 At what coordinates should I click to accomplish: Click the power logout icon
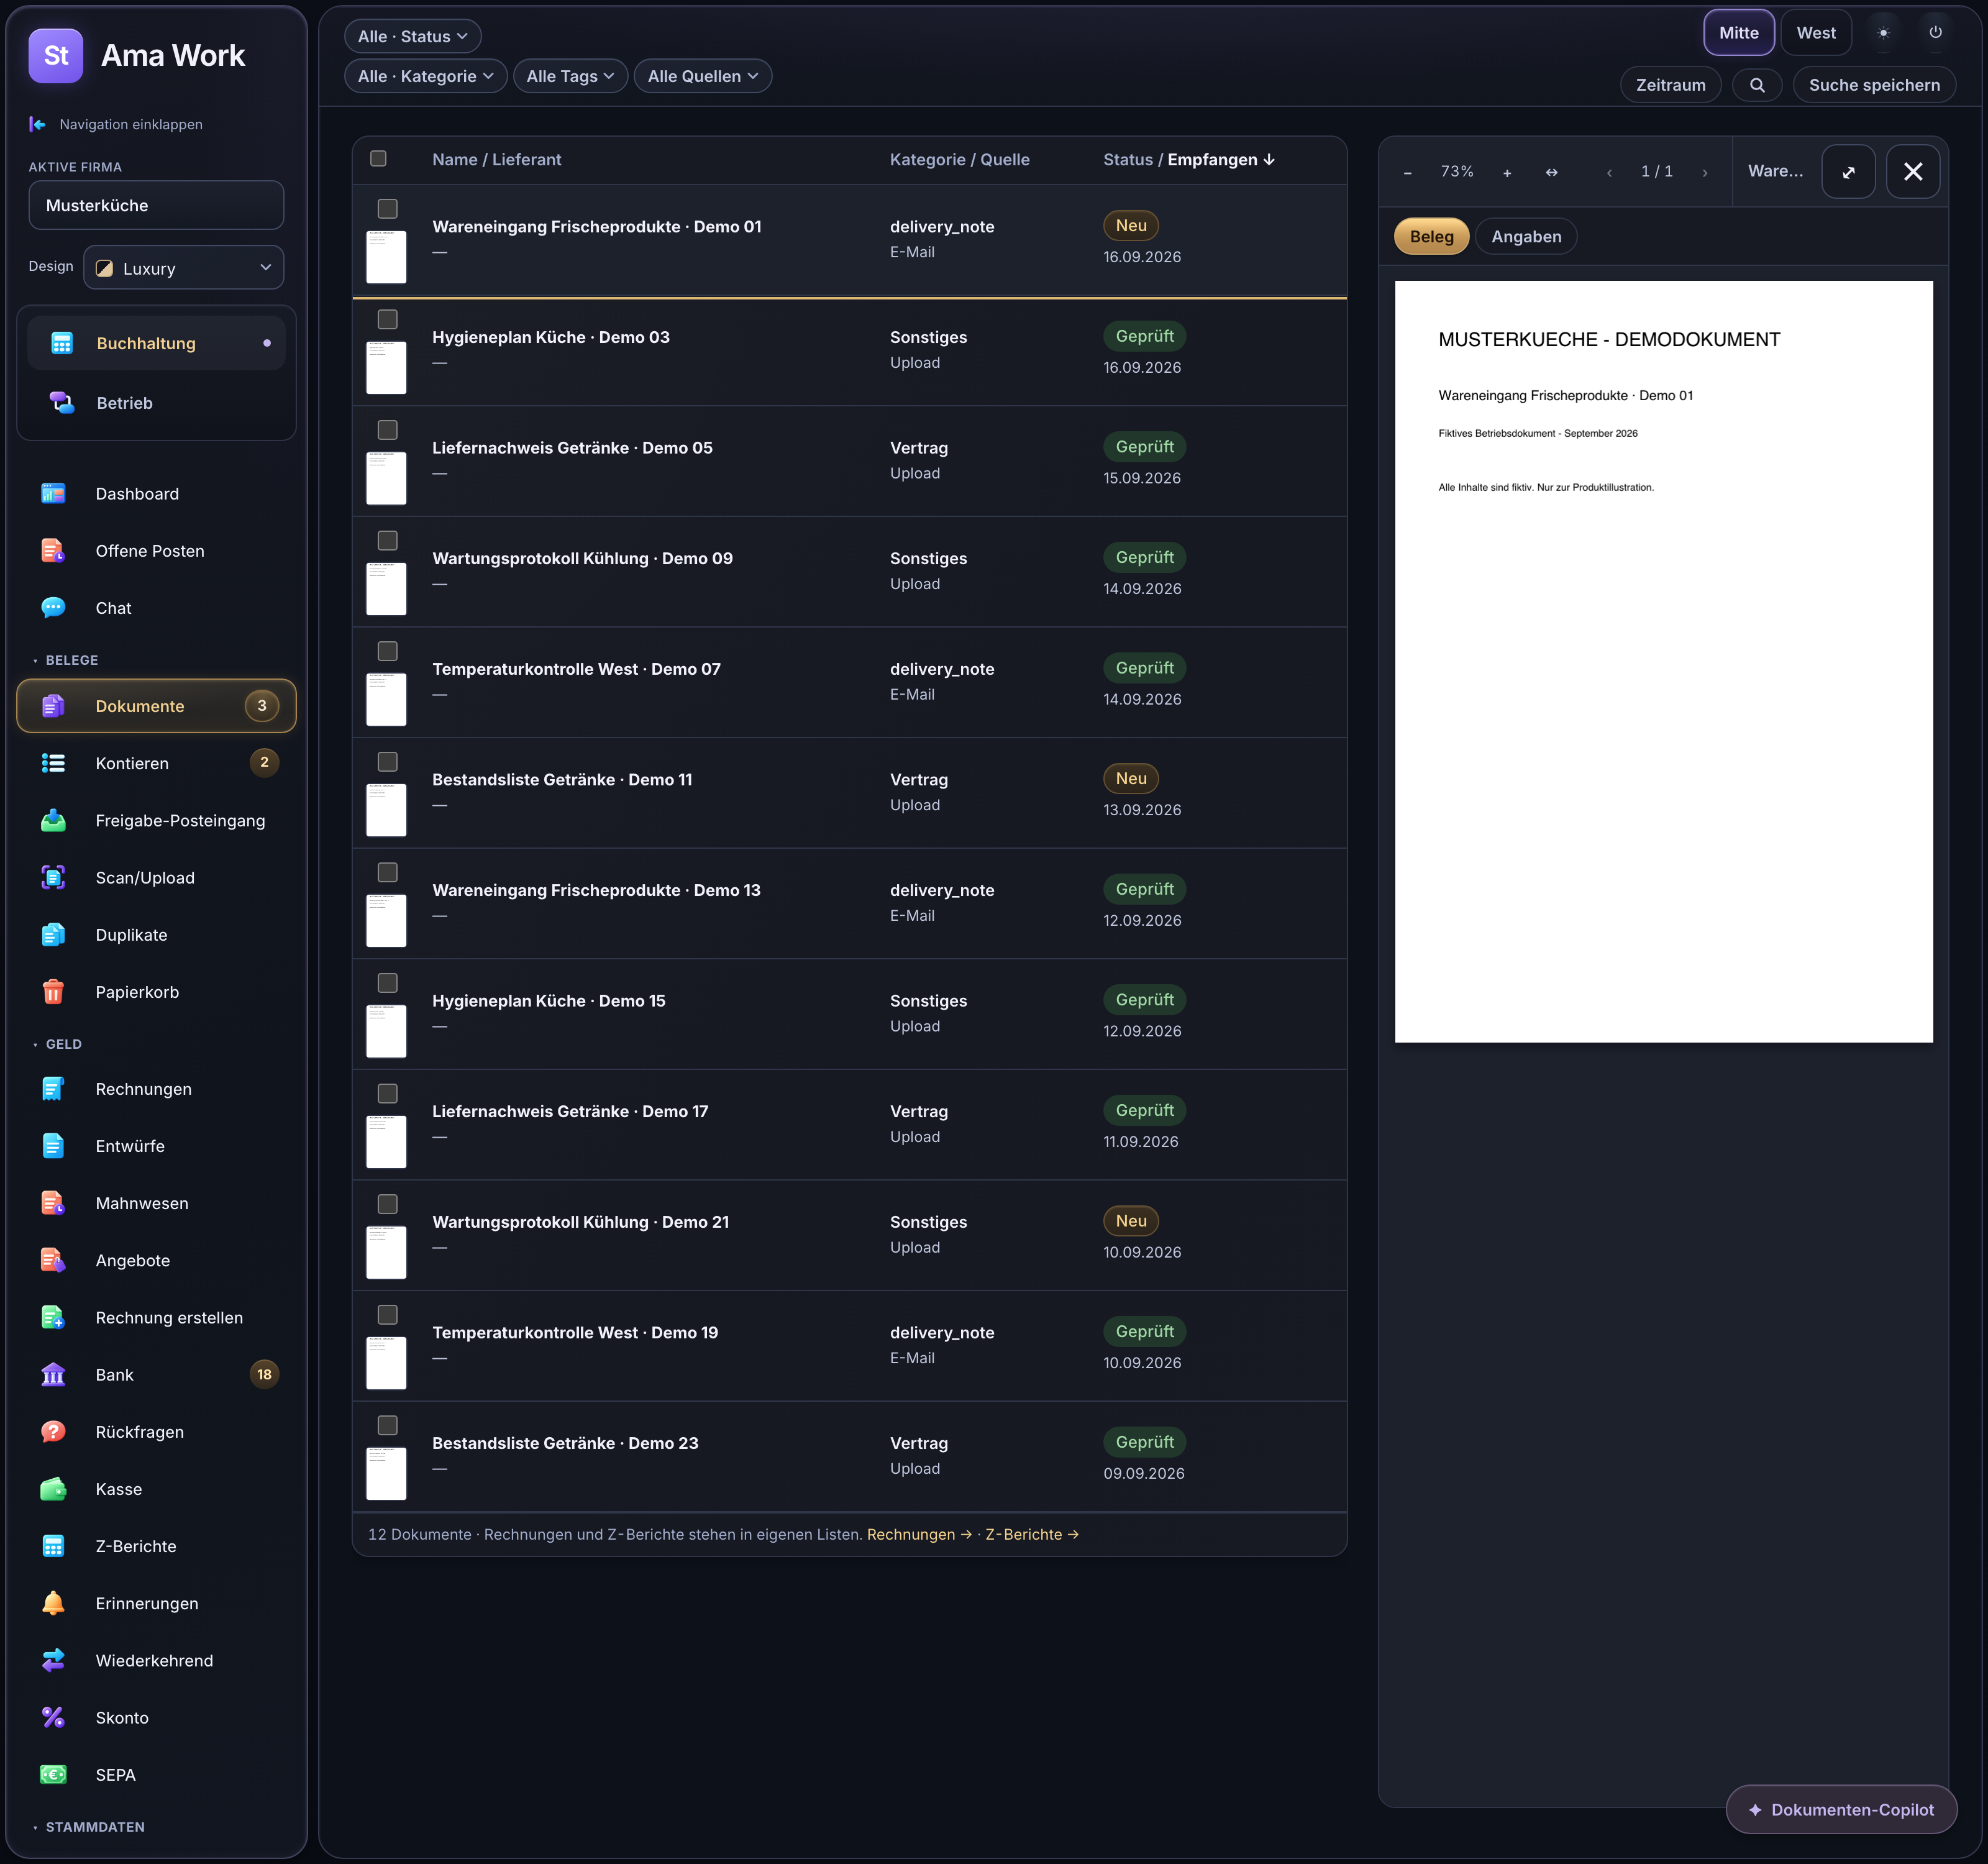[1936, 33]
